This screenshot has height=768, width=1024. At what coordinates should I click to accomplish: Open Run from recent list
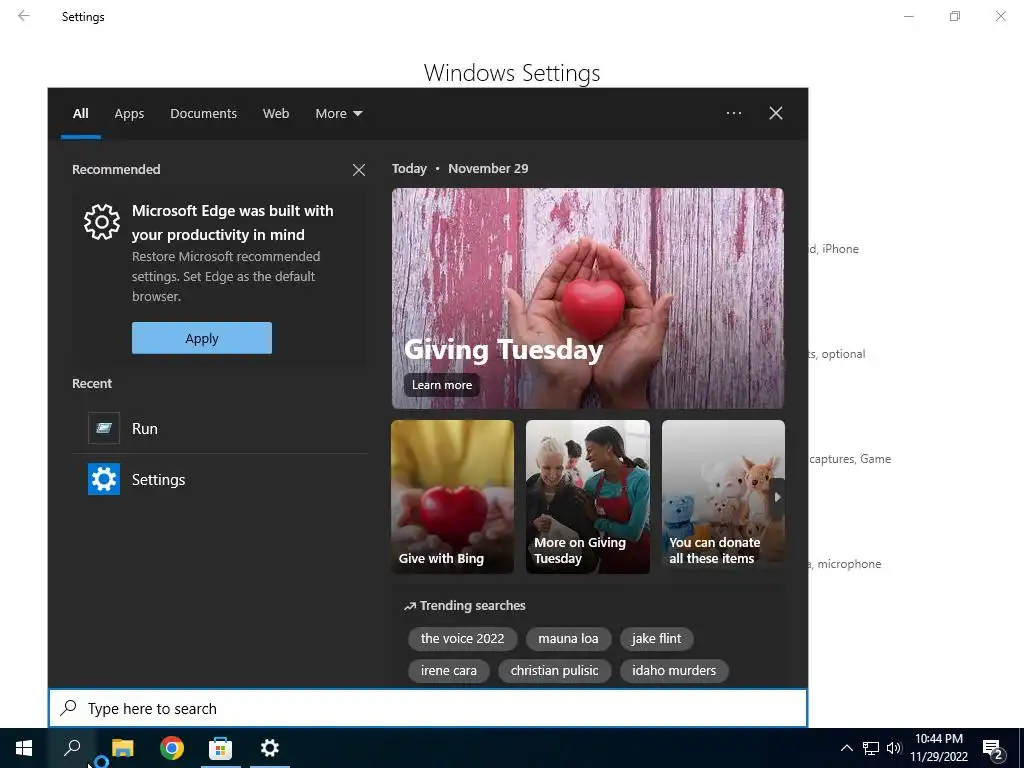tap(219, 428)
